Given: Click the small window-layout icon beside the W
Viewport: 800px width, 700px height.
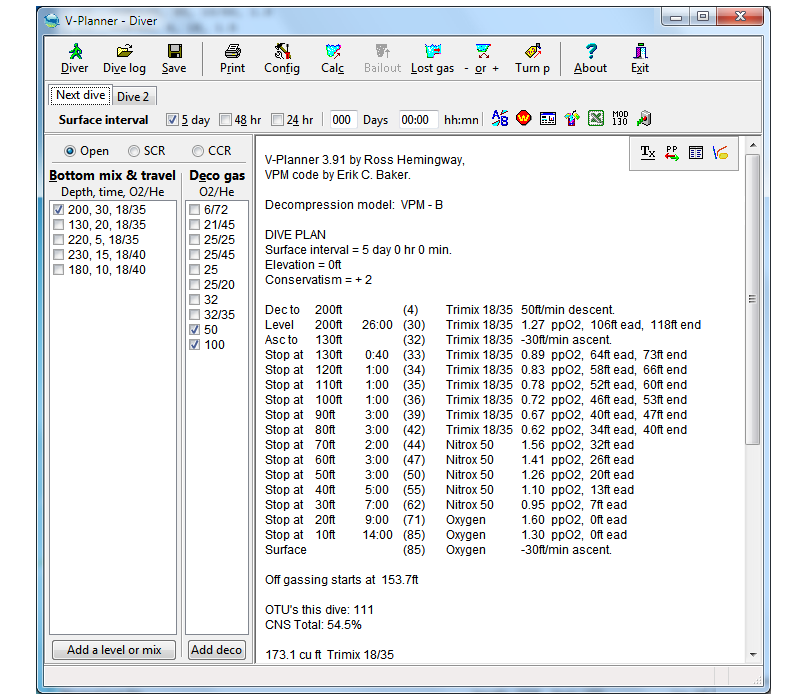Looking at the screenshot, I should coord(547,119).
